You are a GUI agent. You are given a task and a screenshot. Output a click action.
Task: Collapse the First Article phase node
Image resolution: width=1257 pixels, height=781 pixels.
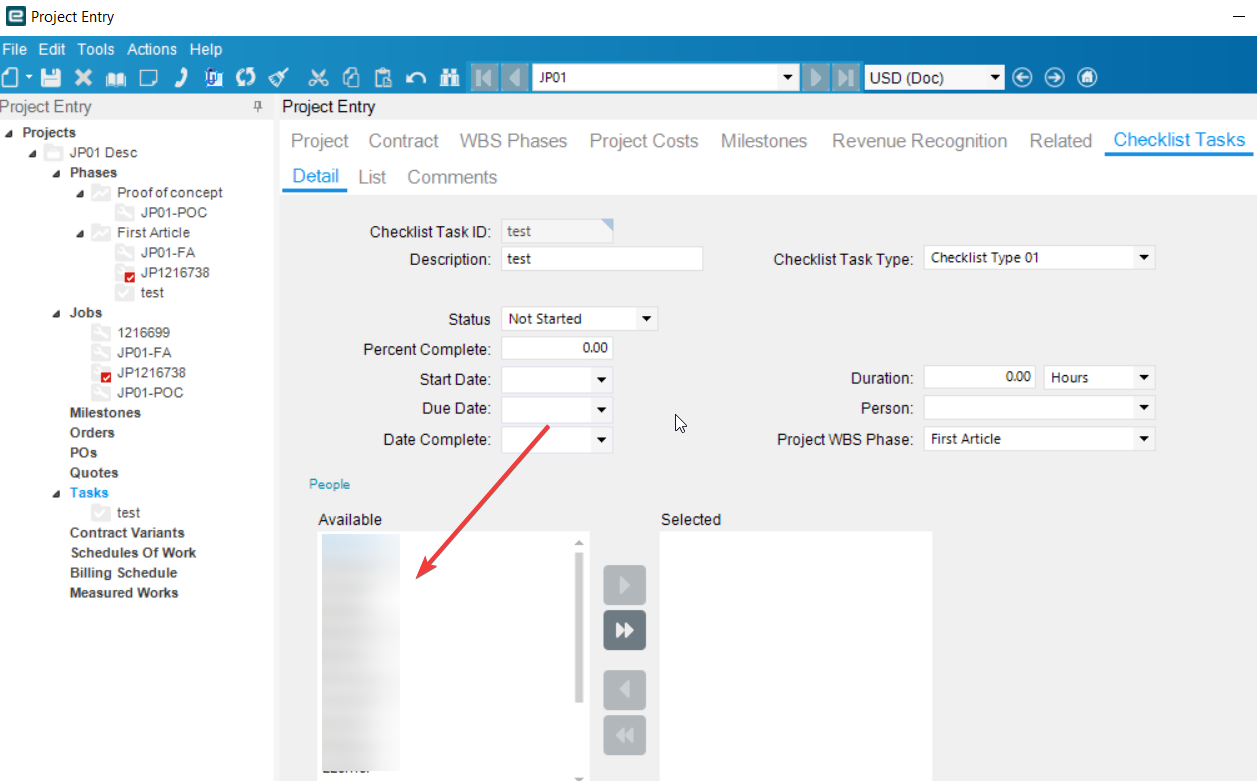click(80, 233)
